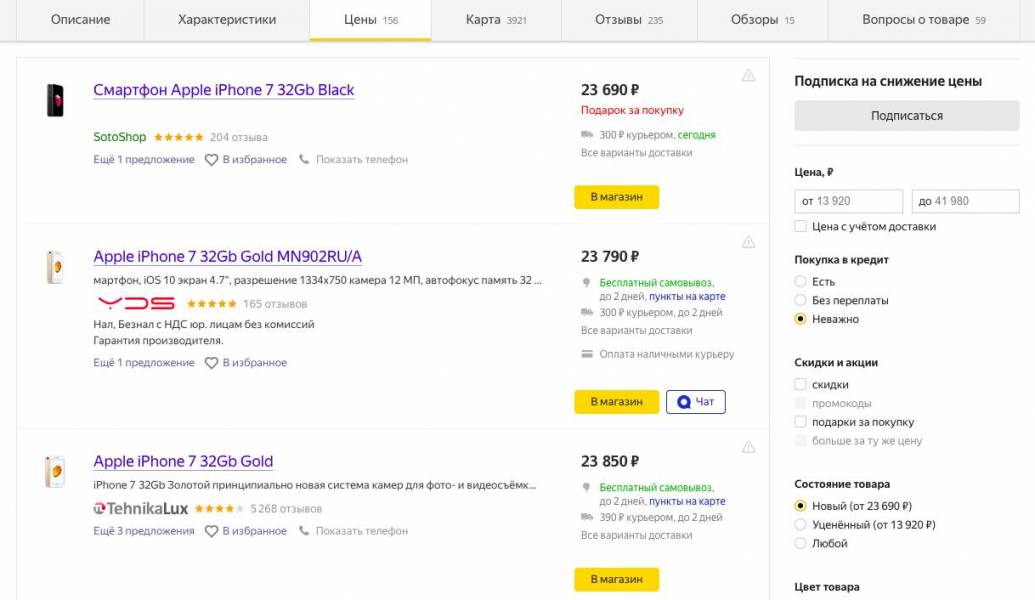Click pickup pin icon under 23 790 ₽
Viewport: 1035px width, 600px height.
(586, 283)
